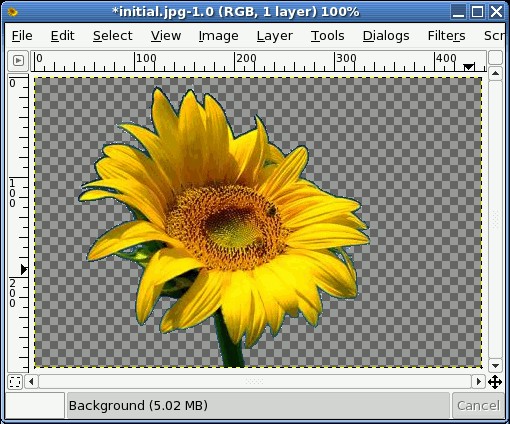This screenshot has height=424, width=510.
Task: Open the Select menu
Action: [113, 36]
